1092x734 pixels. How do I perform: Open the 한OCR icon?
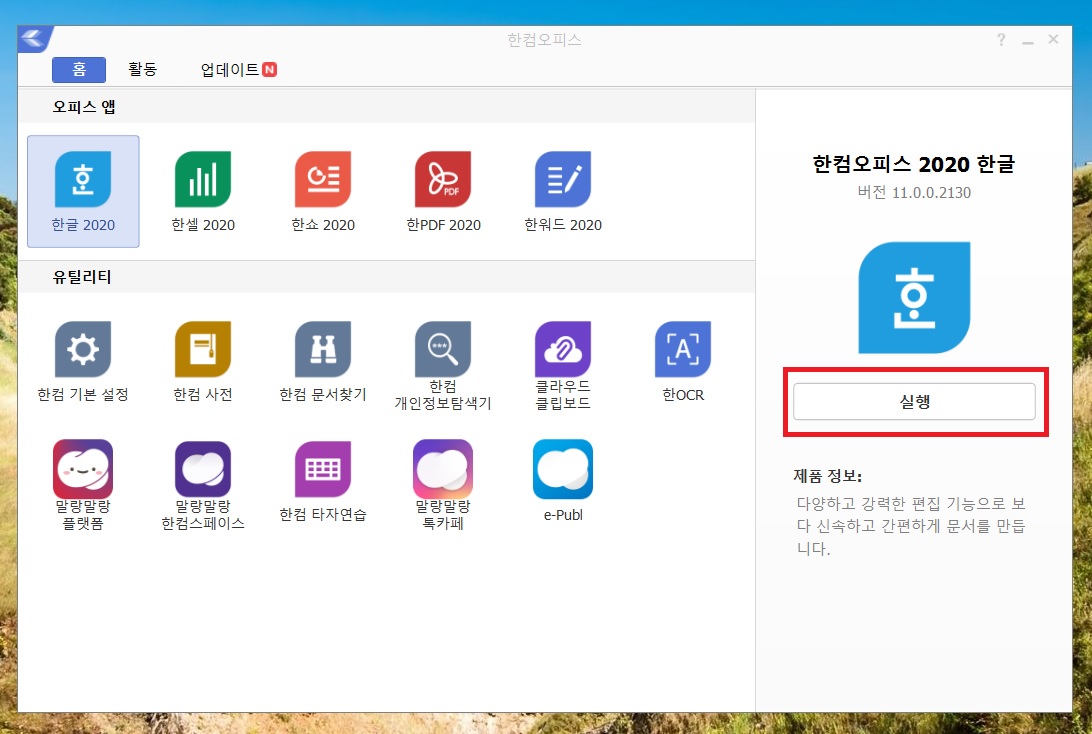pyautogui.click(x=683, y=349)
